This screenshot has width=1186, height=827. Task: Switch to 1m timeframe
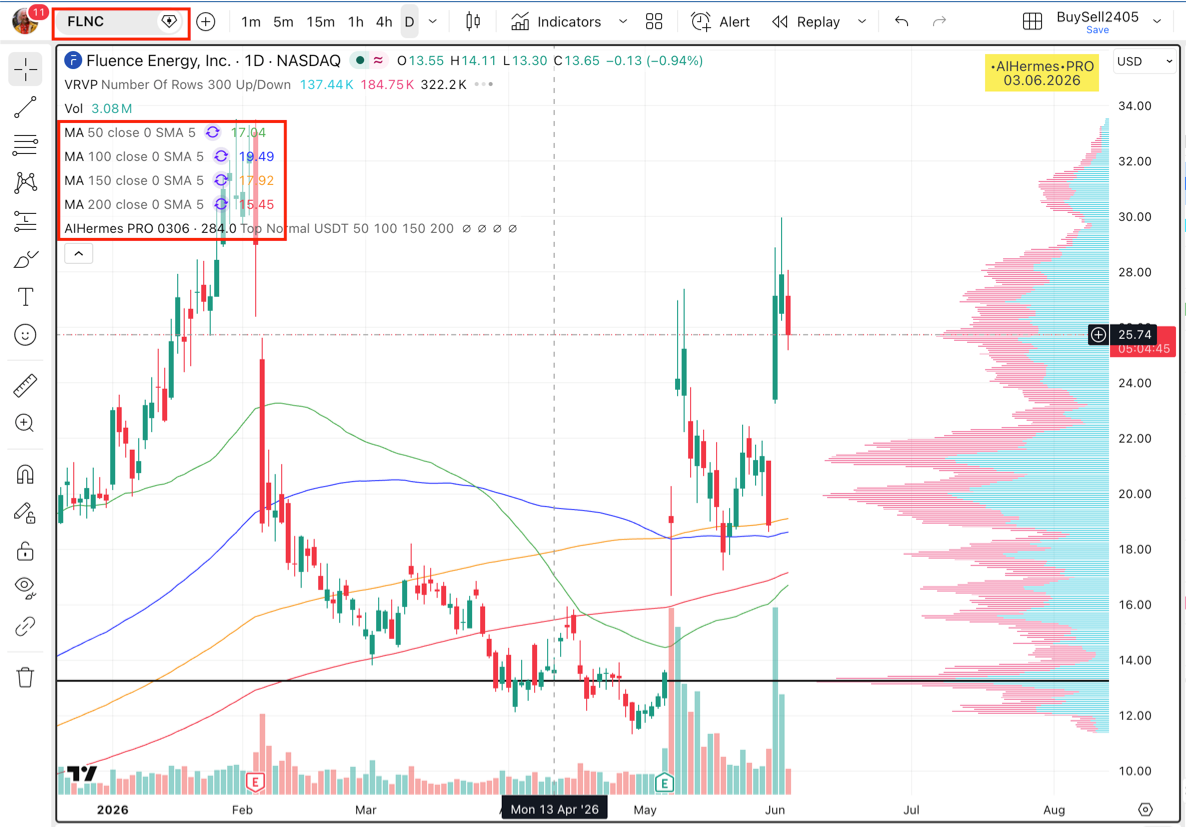click(251, 22)
